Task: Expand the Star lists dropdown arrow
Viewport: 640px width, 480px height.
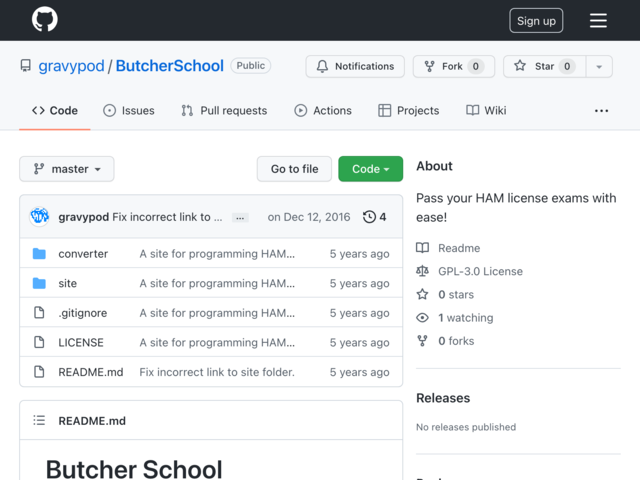Action: pyautogui.click(x=599, y=67)
